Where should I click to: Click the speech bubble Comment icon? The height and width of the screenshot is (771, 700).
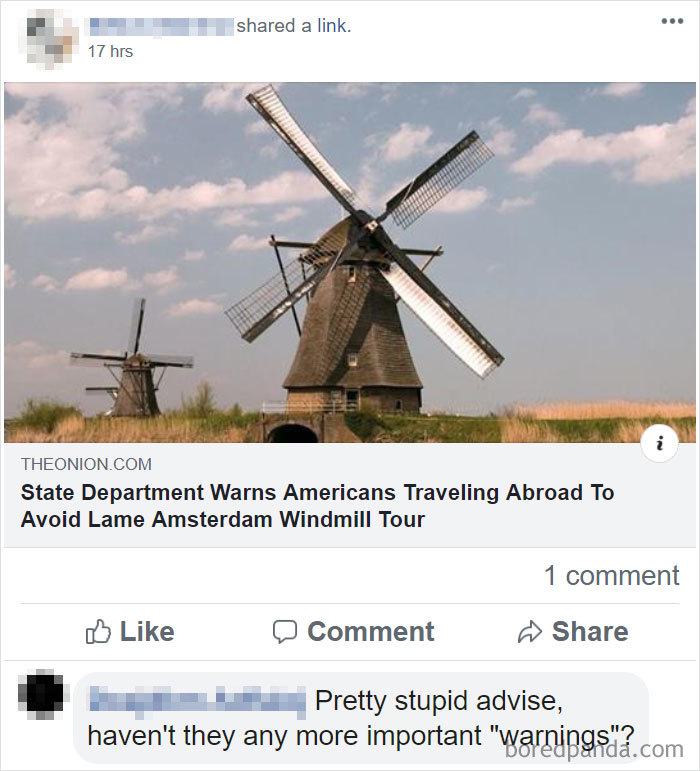click(x=285, y=632)
